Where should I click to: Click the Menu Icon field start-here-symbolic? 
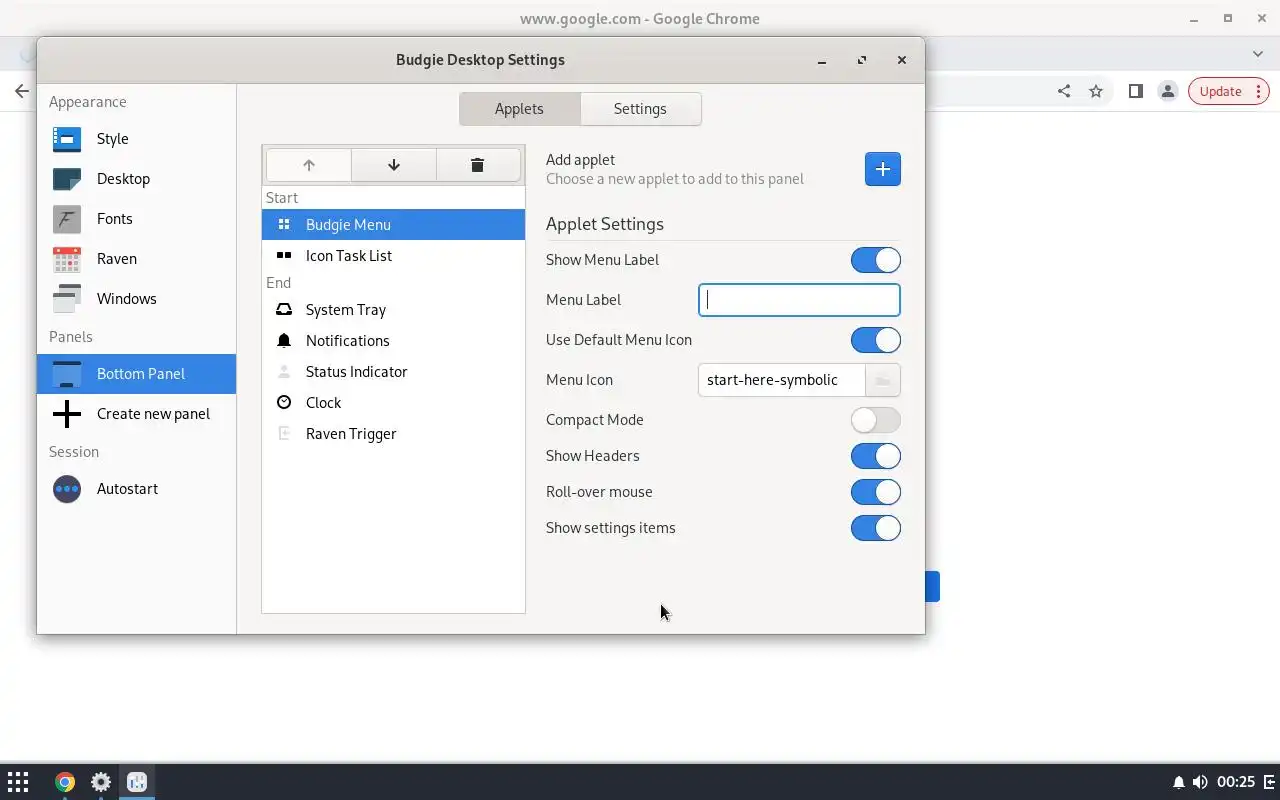[x=781, y=380]
